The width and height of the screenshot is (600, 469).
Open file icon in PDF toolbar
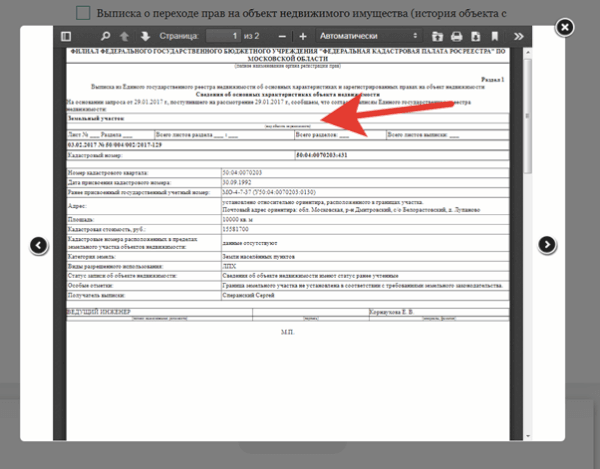point(437,36)
